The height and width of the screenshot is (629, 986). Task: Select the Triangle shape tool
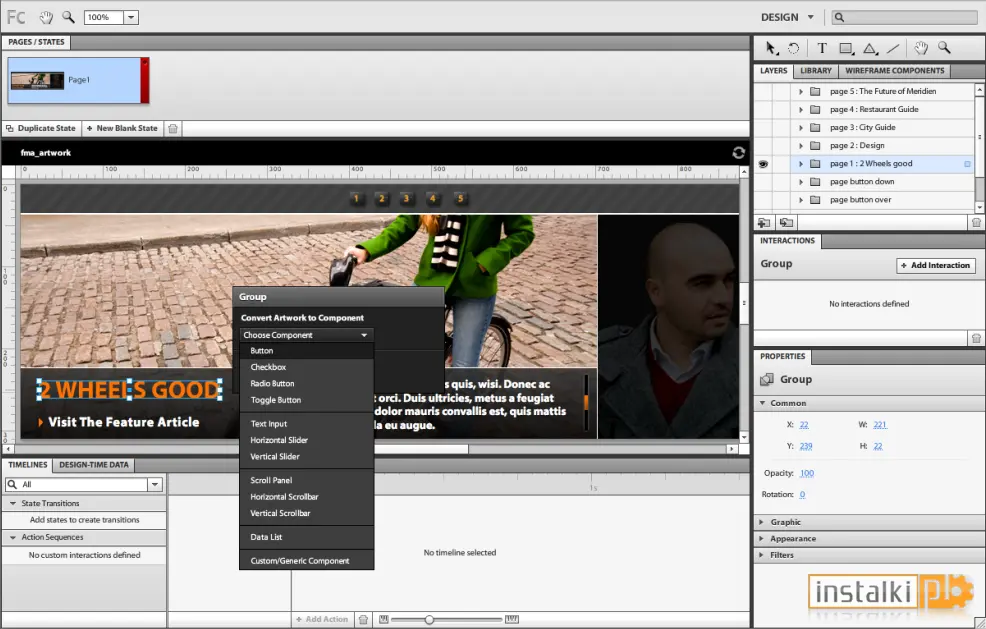(x=870, y=48)
